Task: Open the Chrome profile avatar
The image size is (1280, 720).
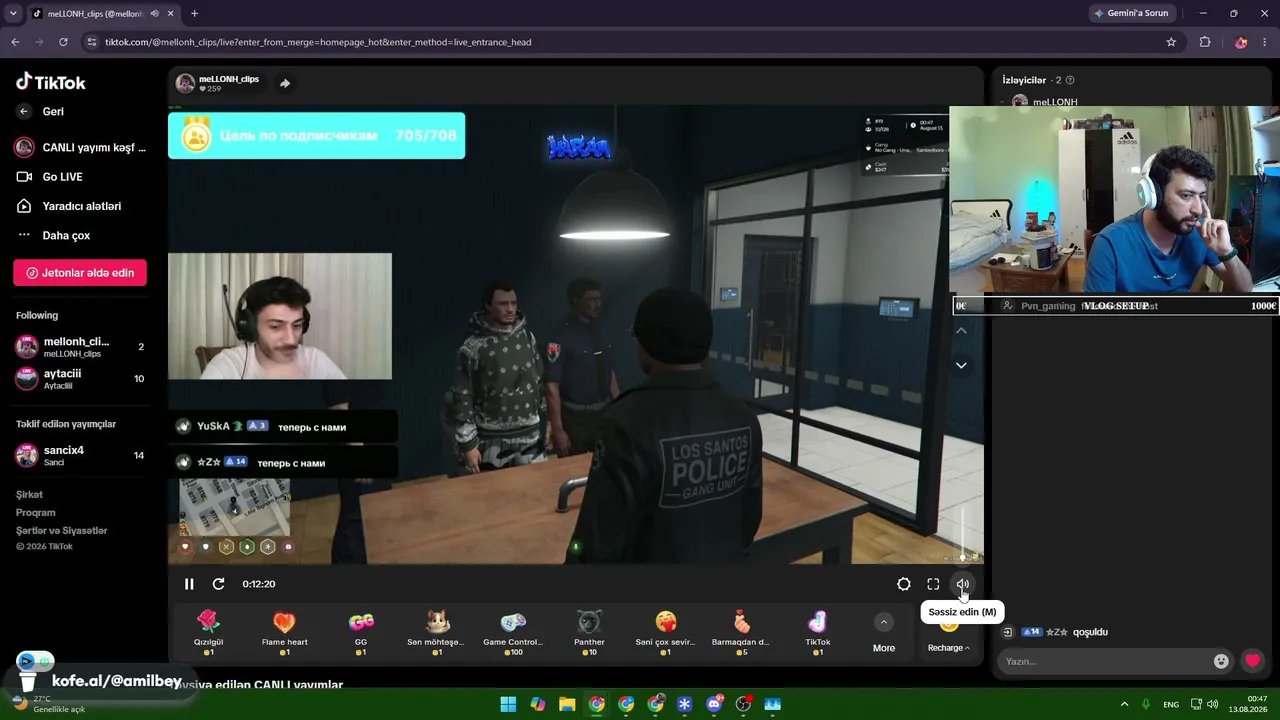Action: [x=1241, y=42]
